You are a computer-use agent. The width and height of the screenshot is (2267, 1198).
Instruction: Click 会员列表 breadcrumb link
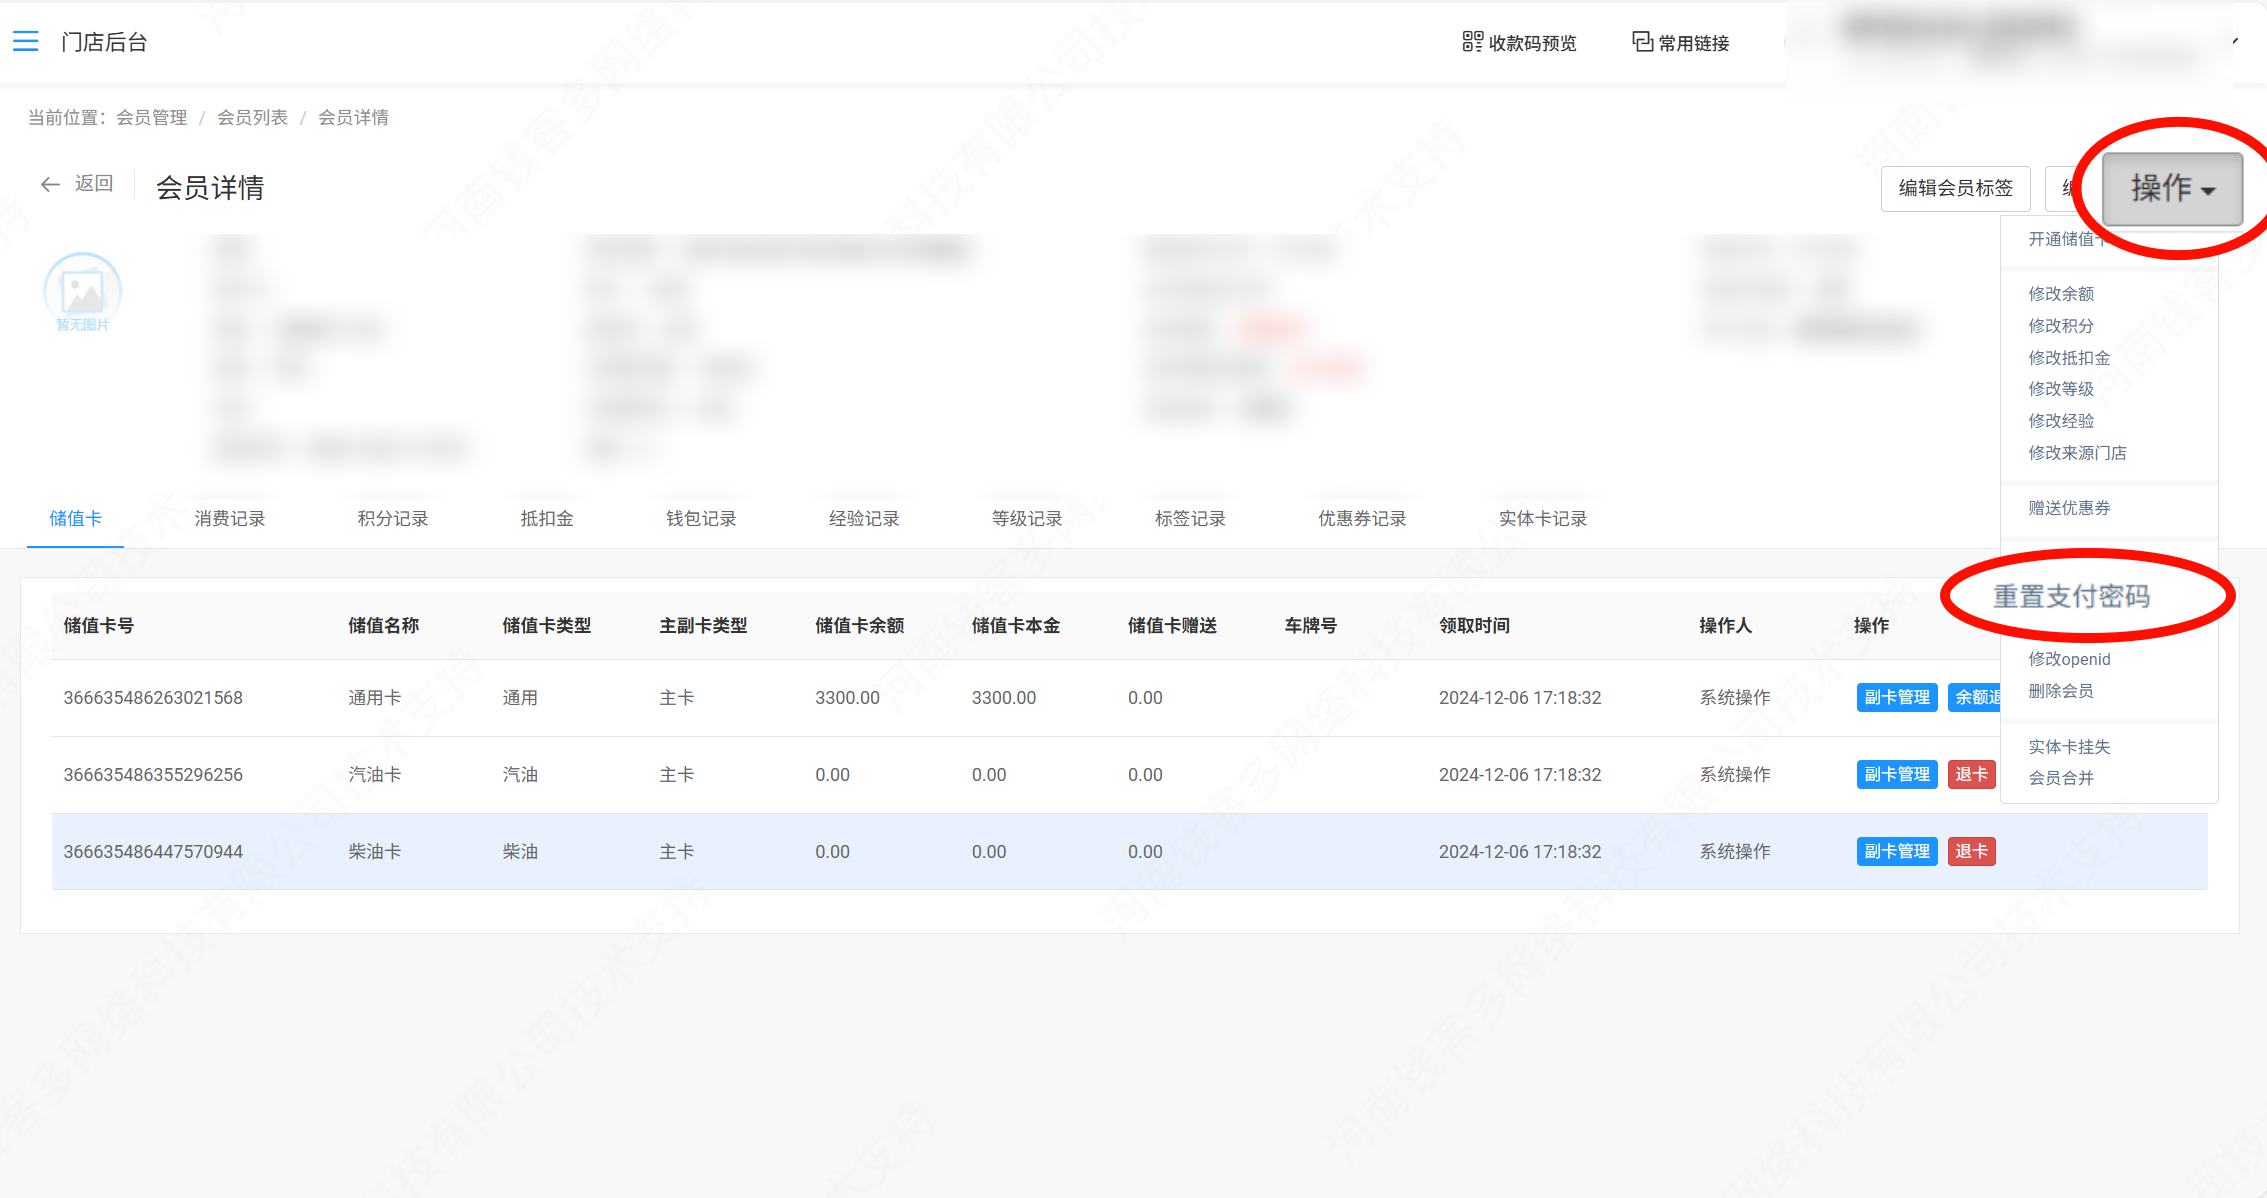coord(252,118)
